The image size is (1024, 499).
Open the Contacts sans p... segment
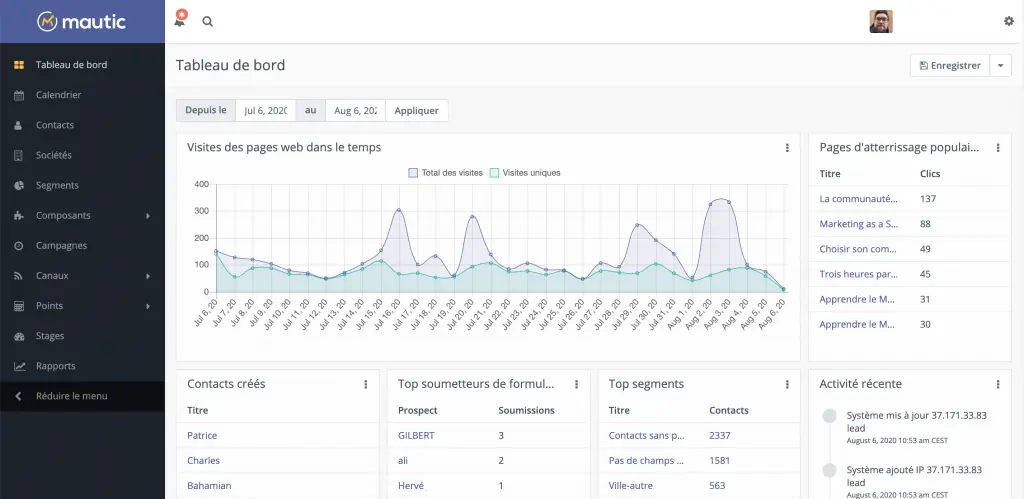point(647,435)
